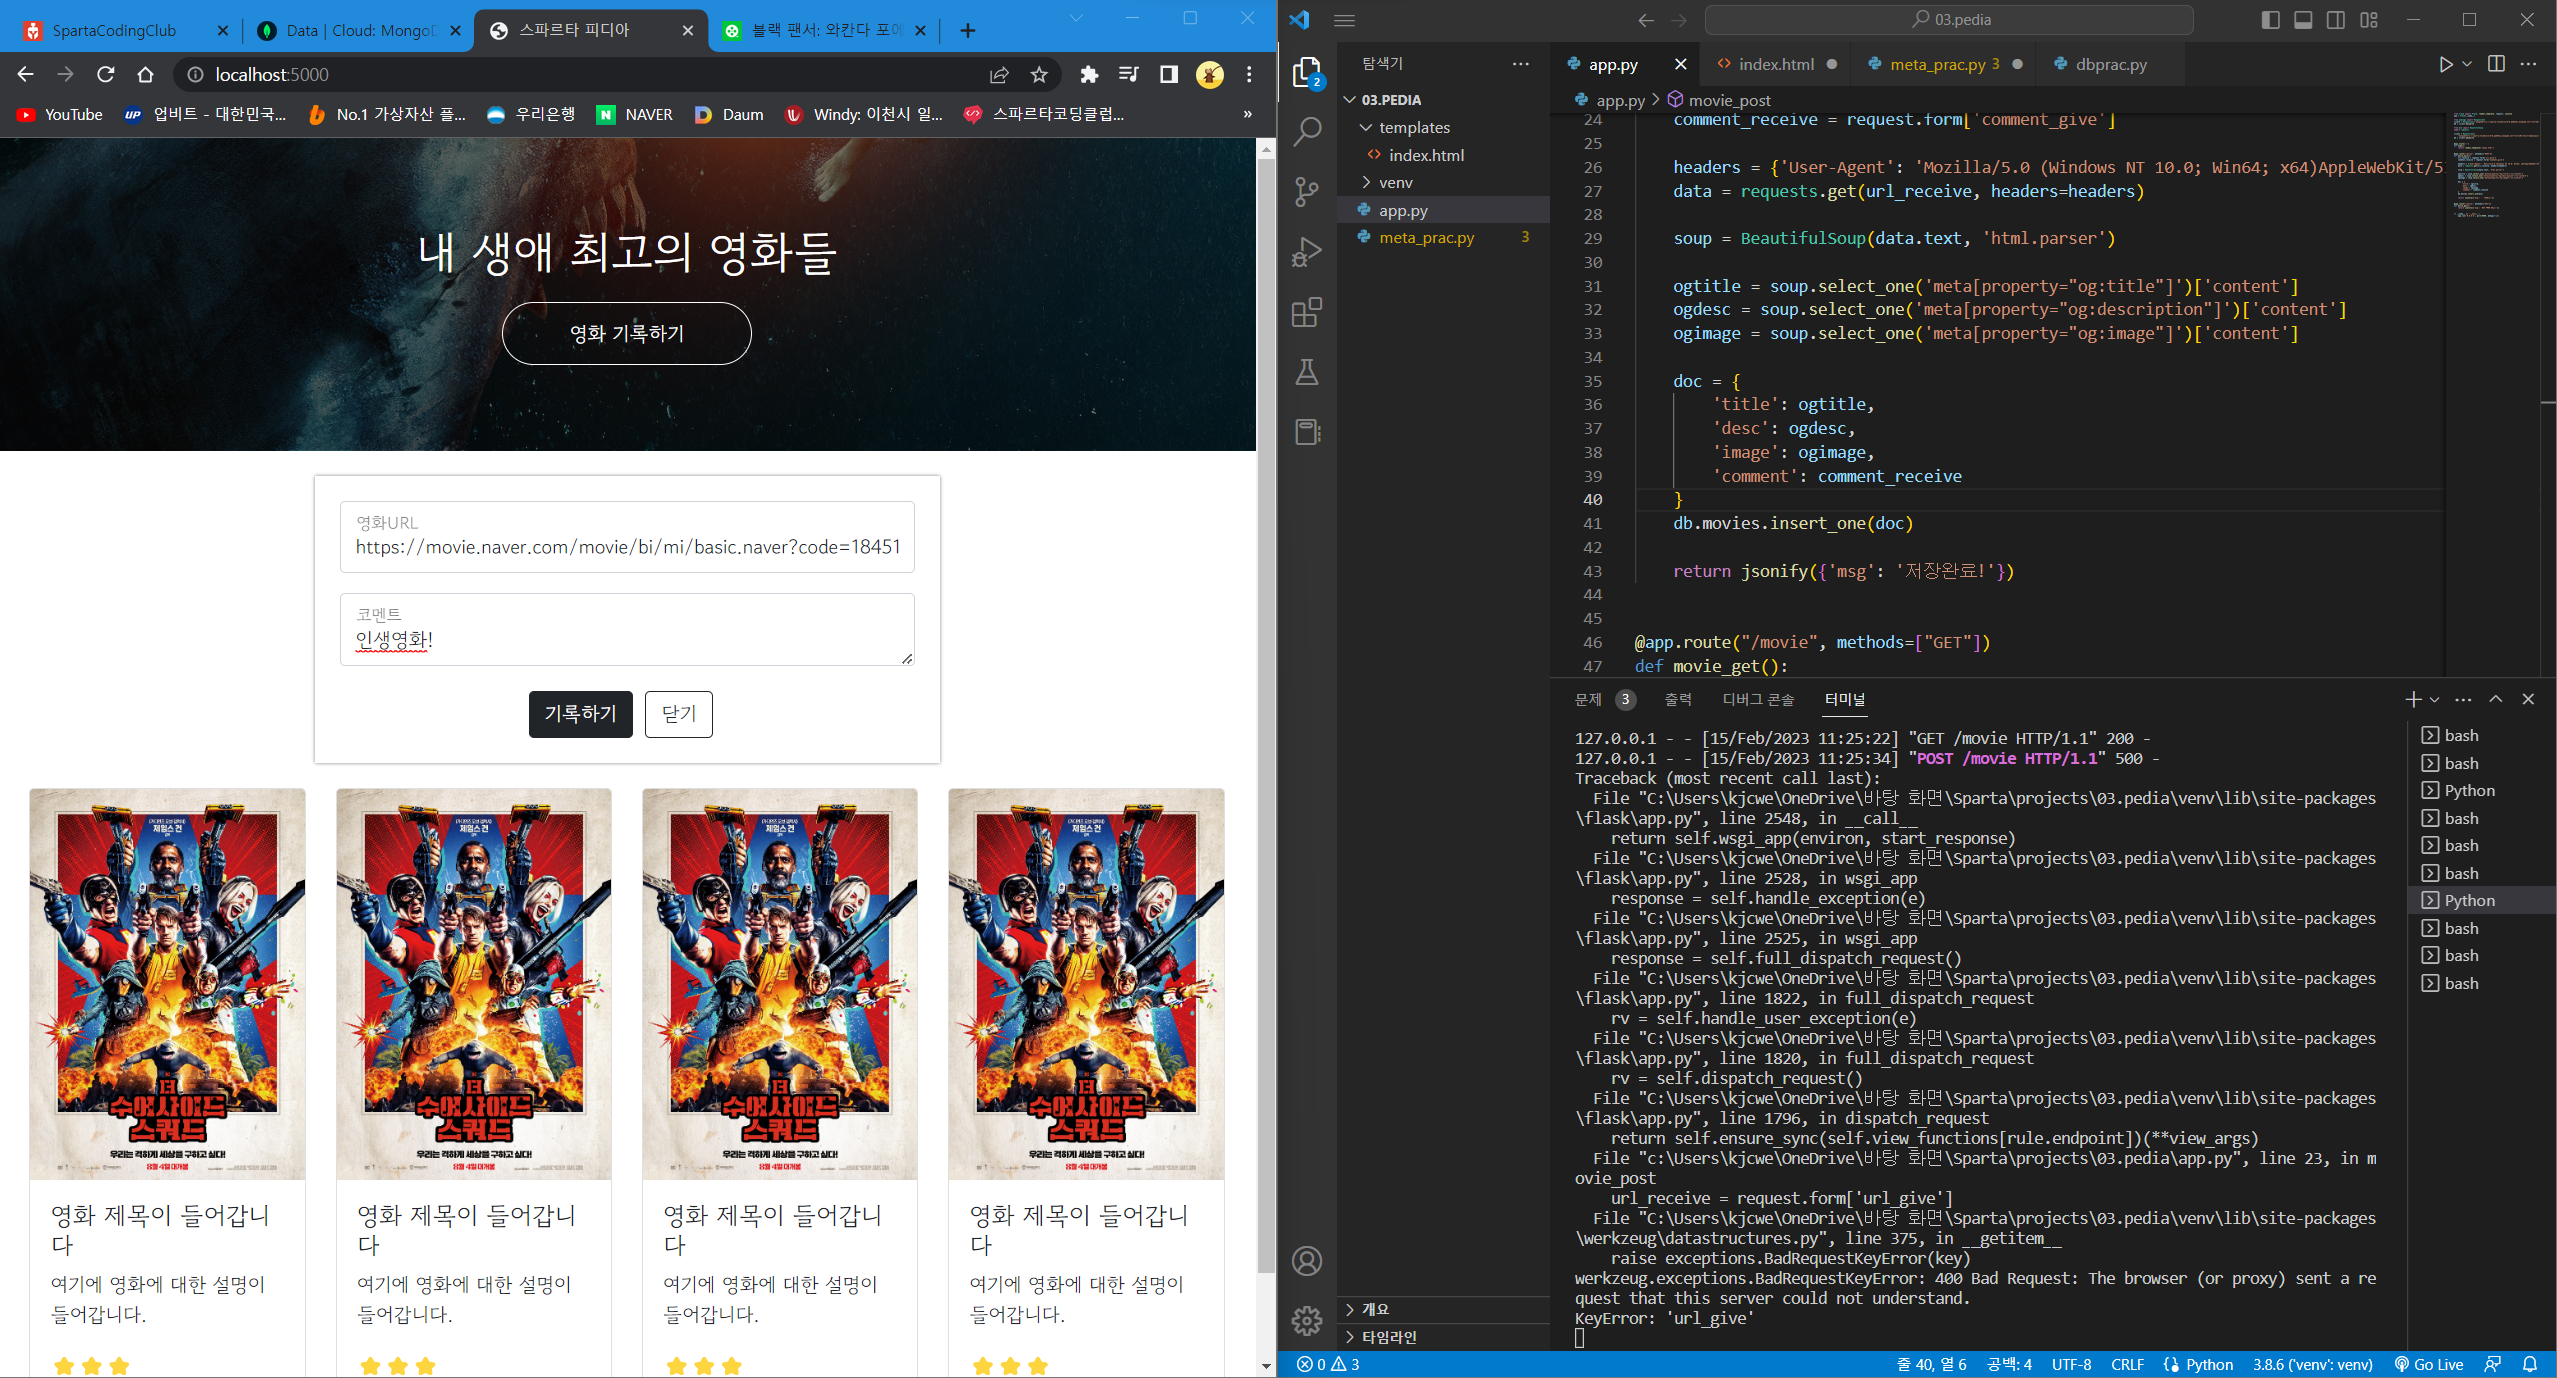Screen dimensions: 2557x1378
Task: Open the run button dropdown arrow
Action: coord(2467,64)
